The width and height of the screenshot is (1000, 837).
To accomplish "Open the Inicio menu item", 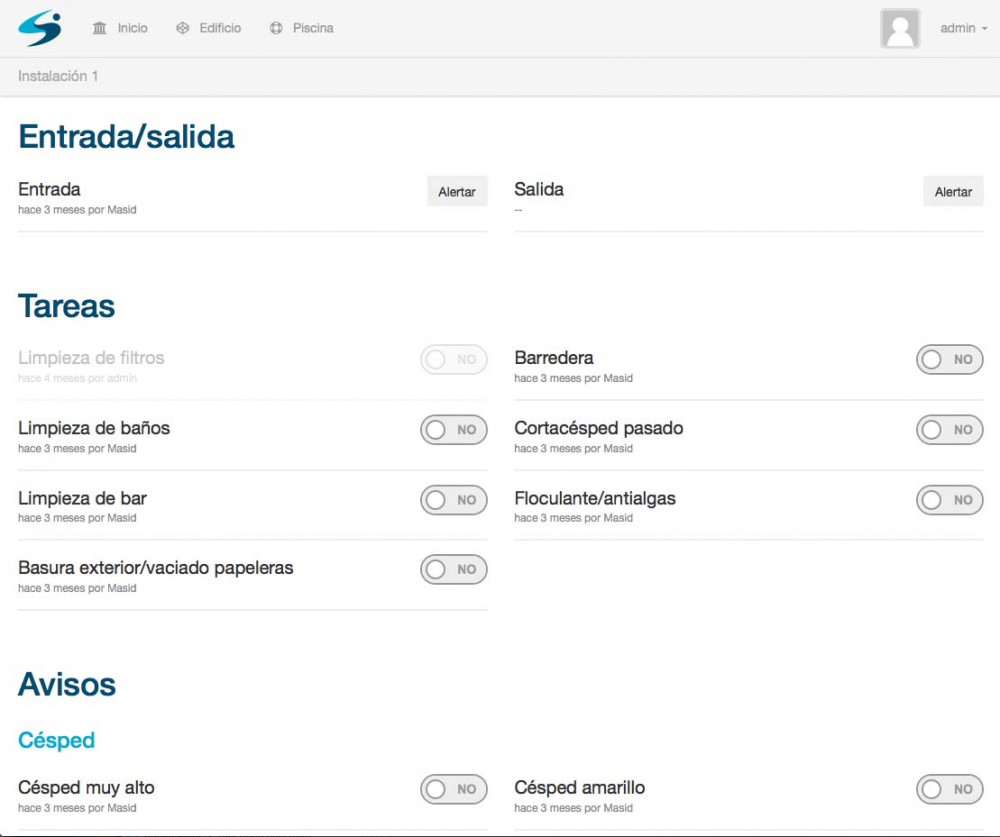I will point(132,28).
